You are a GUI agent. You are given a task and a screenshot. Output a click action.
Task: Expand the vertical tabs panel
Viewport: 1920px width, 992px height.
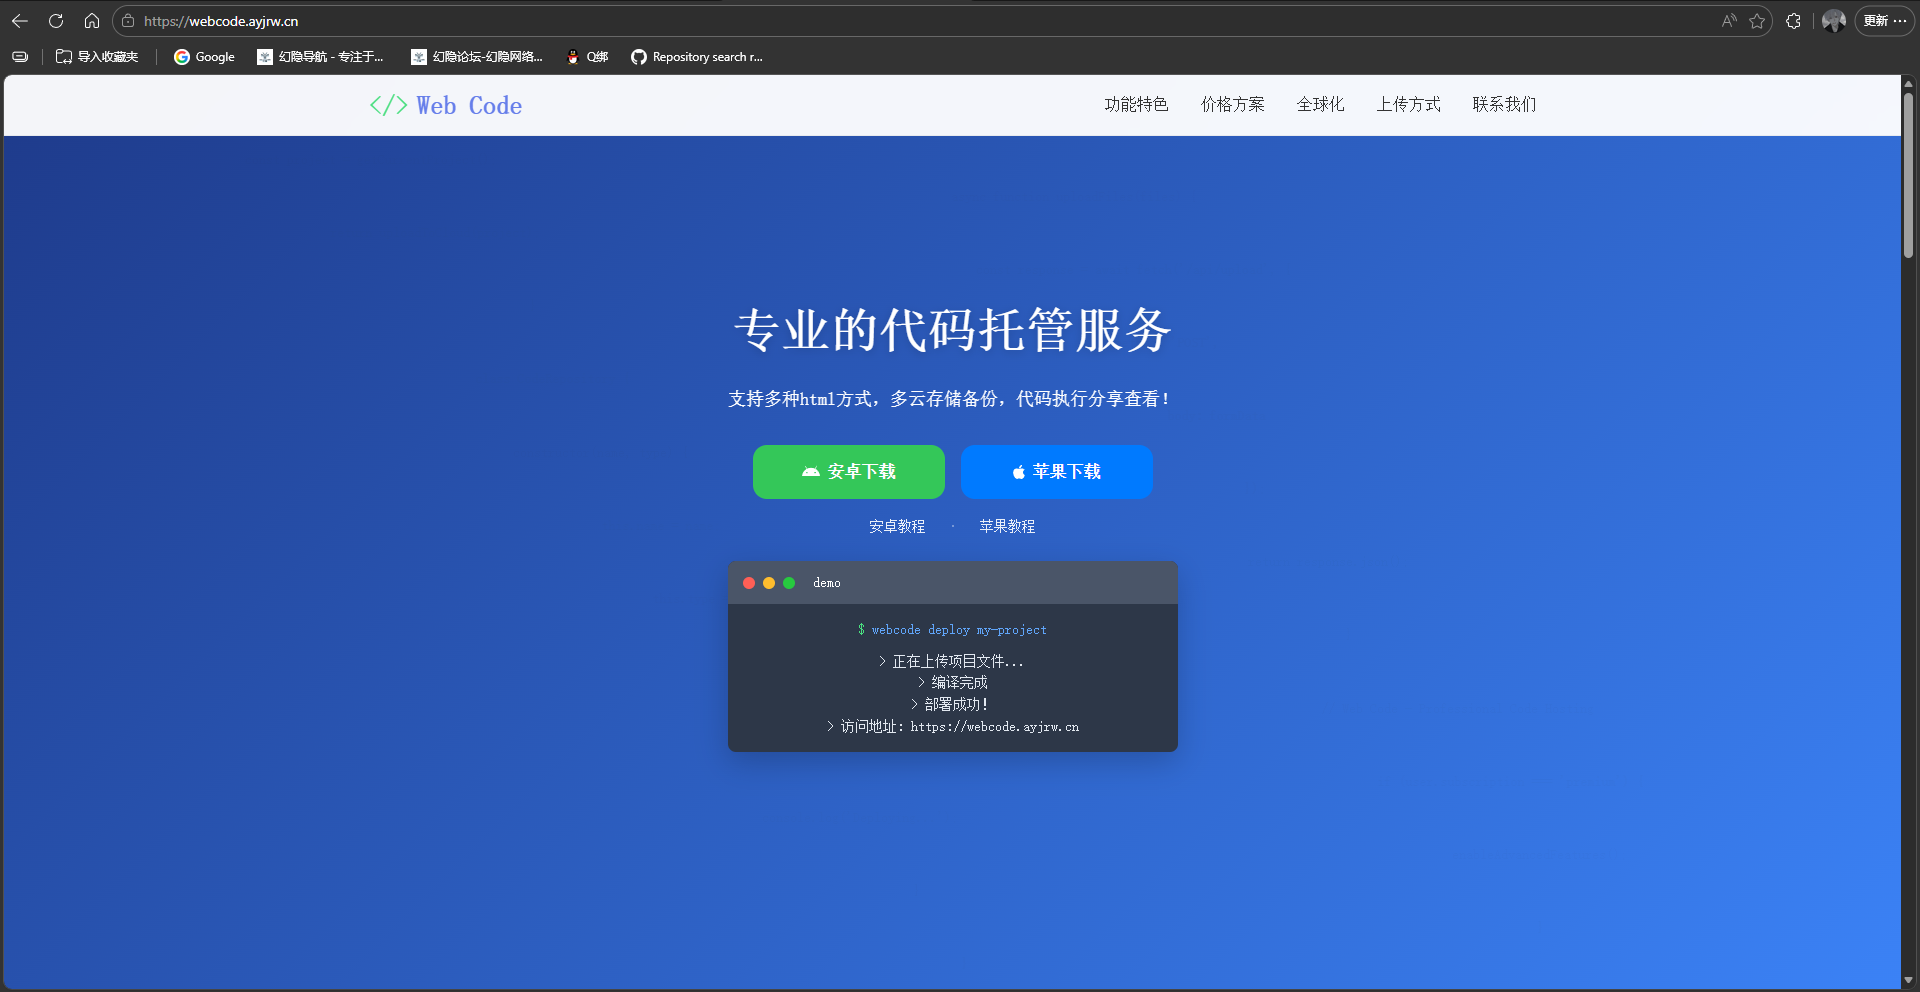(19, 57)
